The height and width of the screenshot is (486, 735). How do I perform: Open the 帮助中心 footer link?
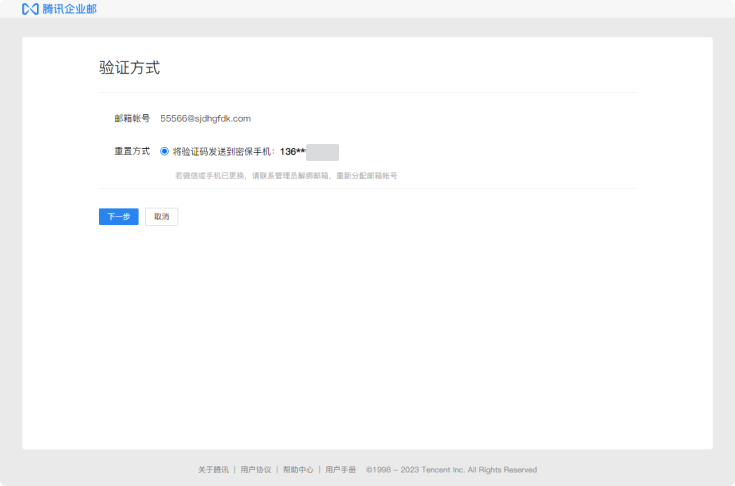click(x=298, y=469)
